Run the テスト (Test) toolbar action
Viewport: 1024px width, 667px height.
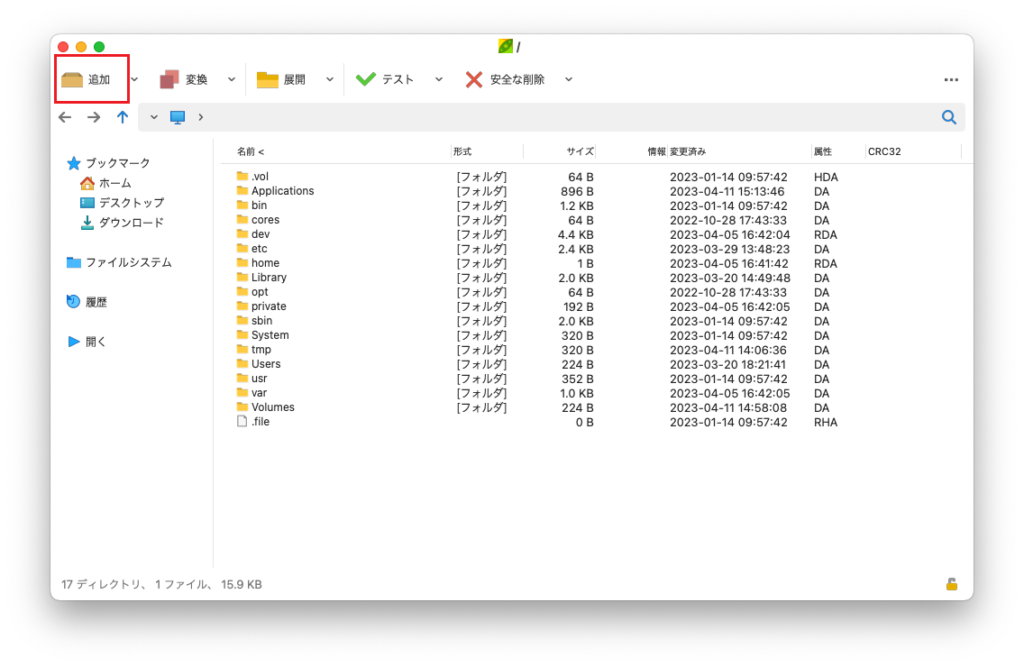pos(385,80)
